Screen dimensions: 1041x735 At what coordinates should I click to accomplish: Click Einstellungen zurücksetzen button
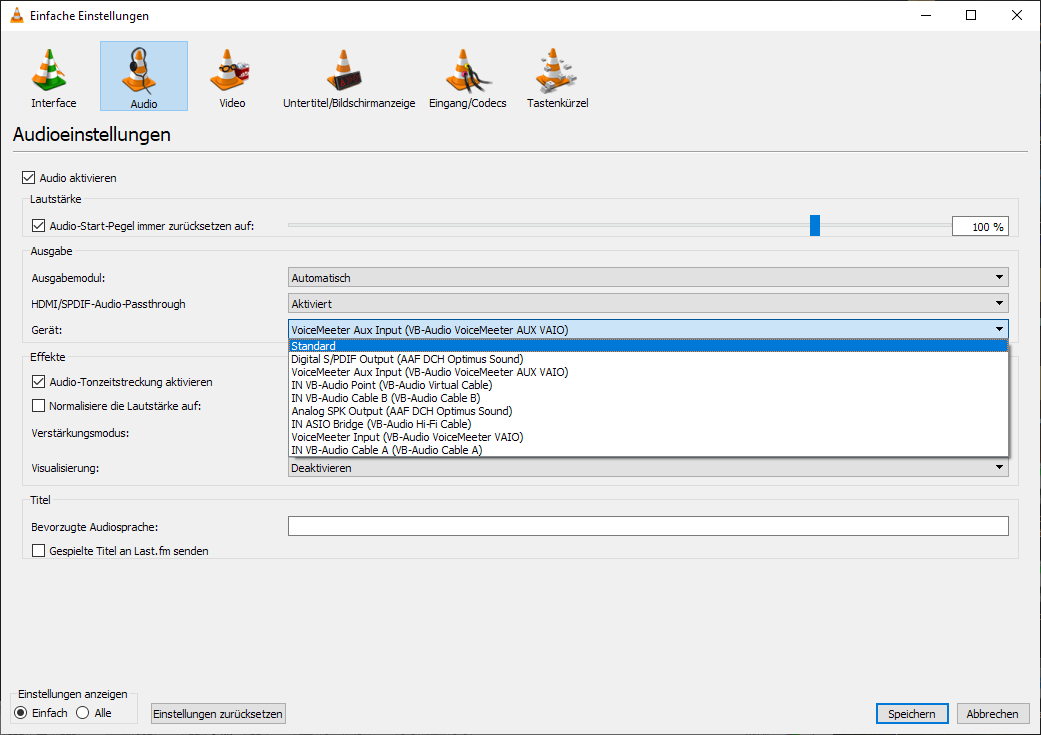pyautogui.click(x=218, y=714)
